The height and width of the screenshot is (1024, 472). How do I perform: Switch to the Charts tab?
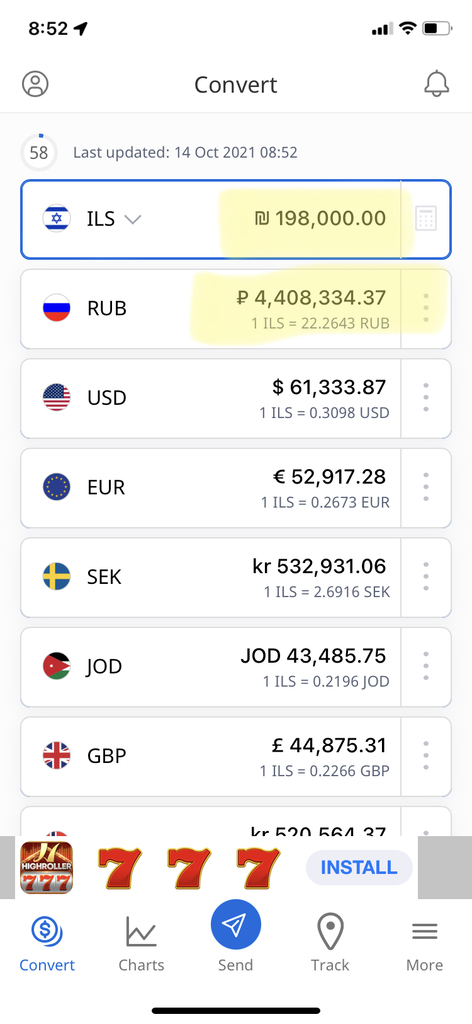click(141, 944)
